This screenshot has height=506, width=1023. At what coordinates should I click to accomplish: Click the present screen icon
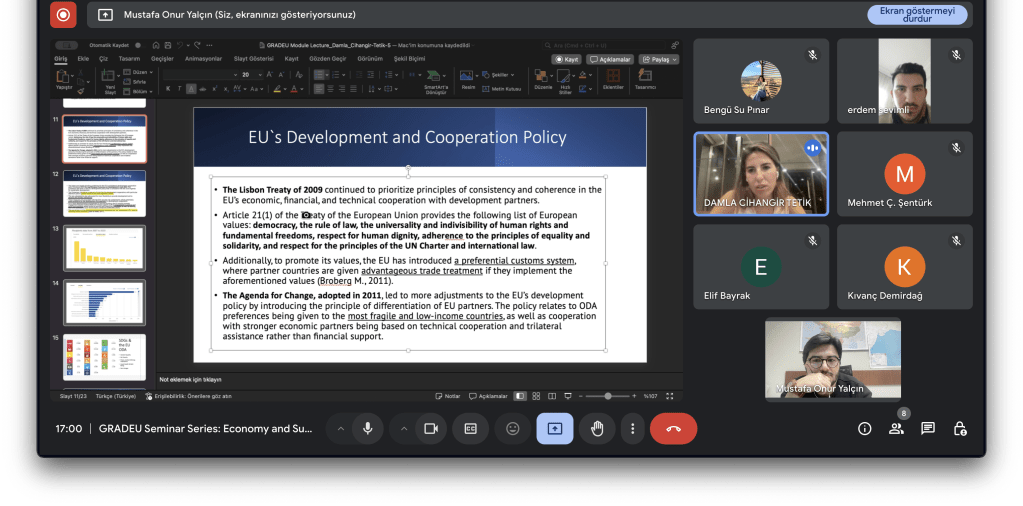(555, 428)
